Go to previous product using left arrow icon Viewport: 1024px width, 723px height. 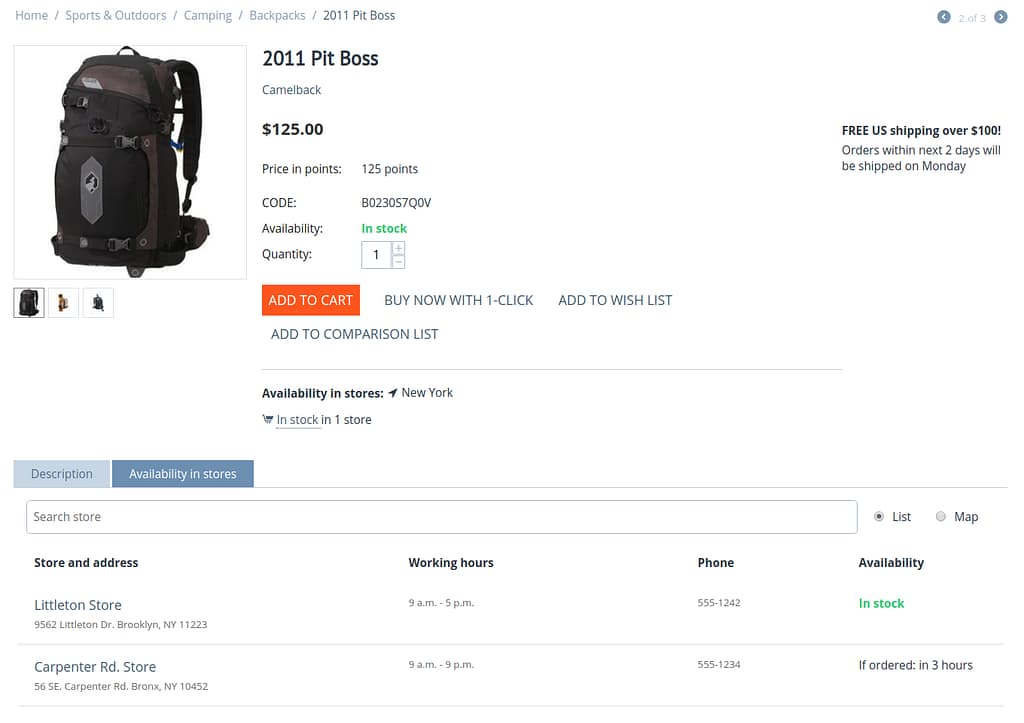[x=942, y=17]
